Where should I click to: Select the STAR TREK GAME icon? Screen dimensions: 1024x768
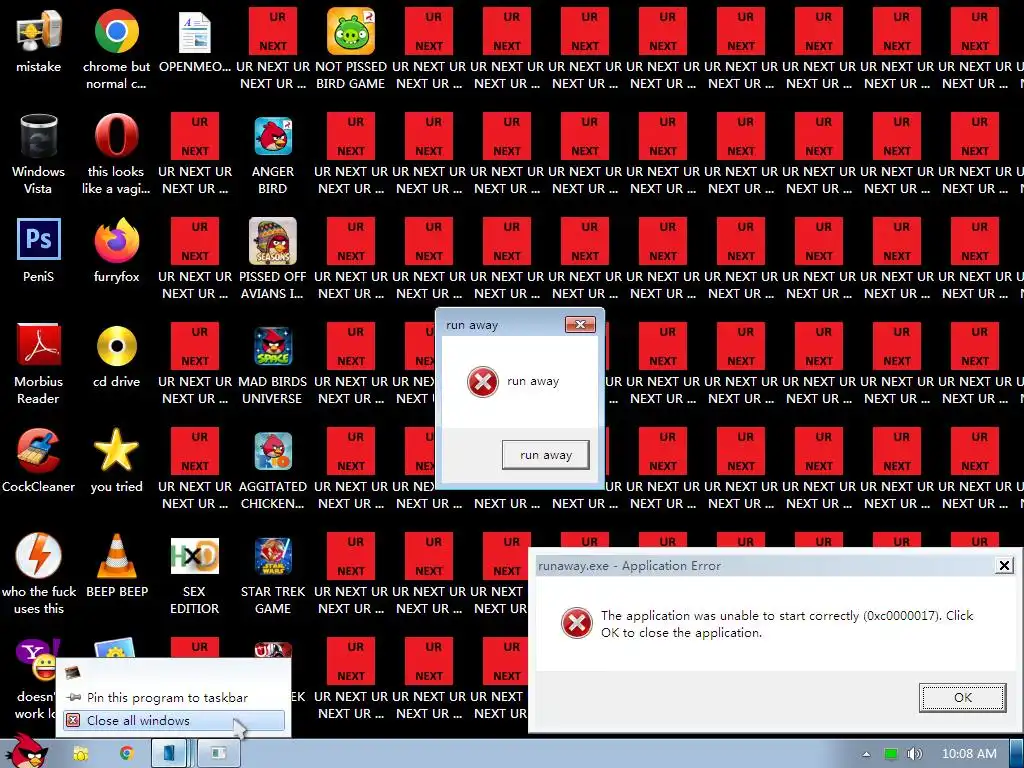(273, 556)
